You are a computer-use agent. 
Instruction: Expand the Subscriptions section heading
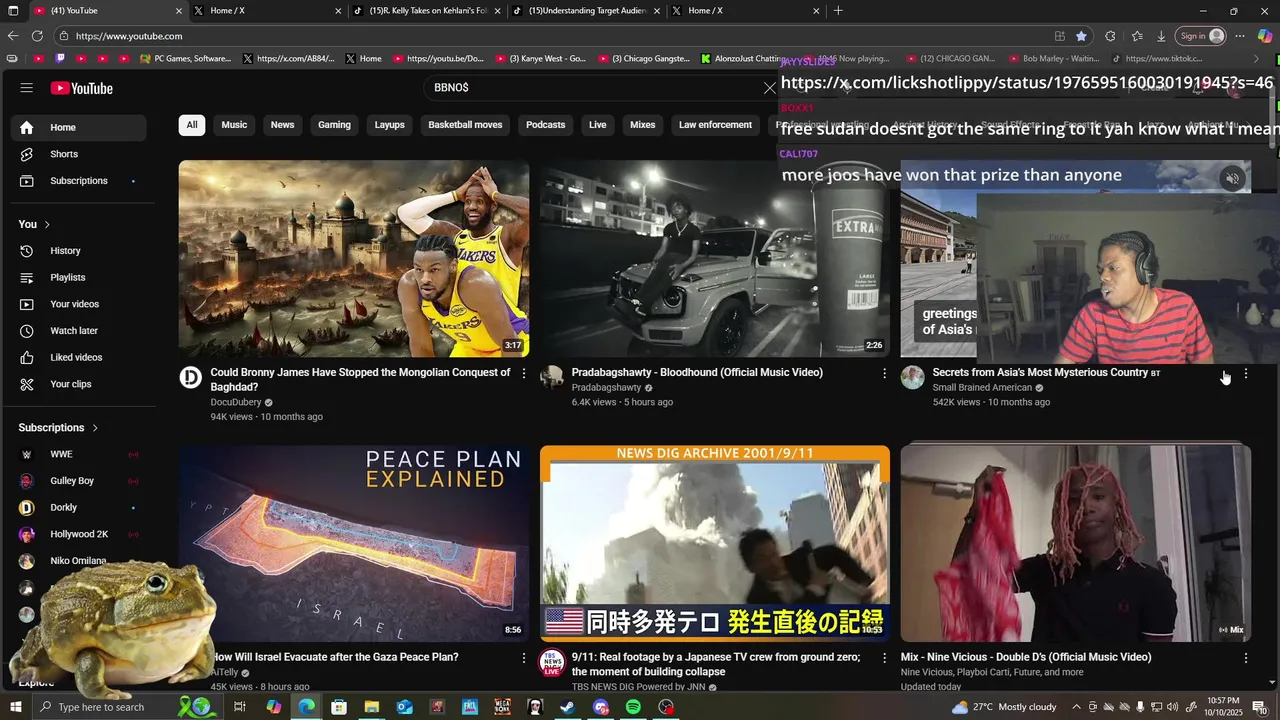(x=58, y=428)
